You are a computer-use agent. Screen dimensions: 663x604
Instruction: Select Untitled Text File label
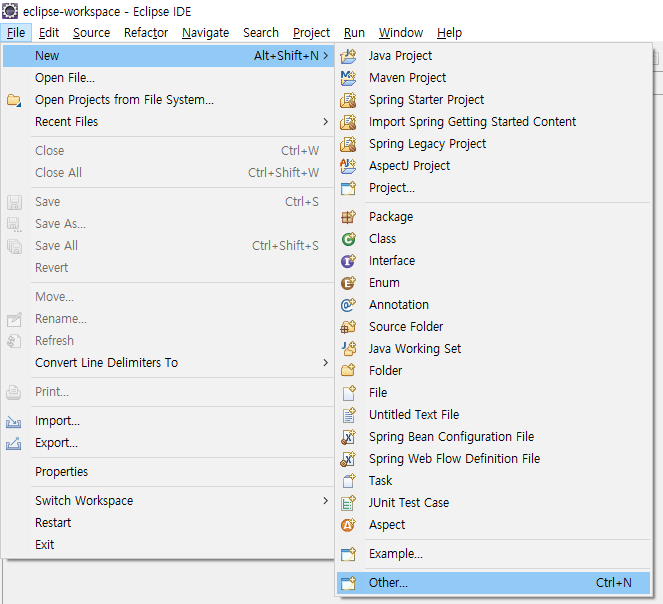pos(414,415)
